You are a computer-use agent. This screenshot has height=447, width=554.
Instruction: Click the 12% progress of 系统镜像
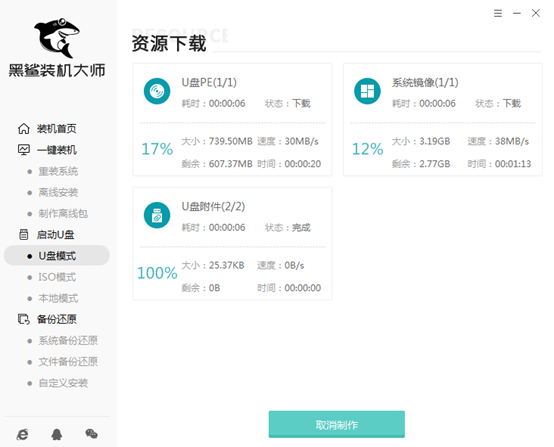pos(367,149)
